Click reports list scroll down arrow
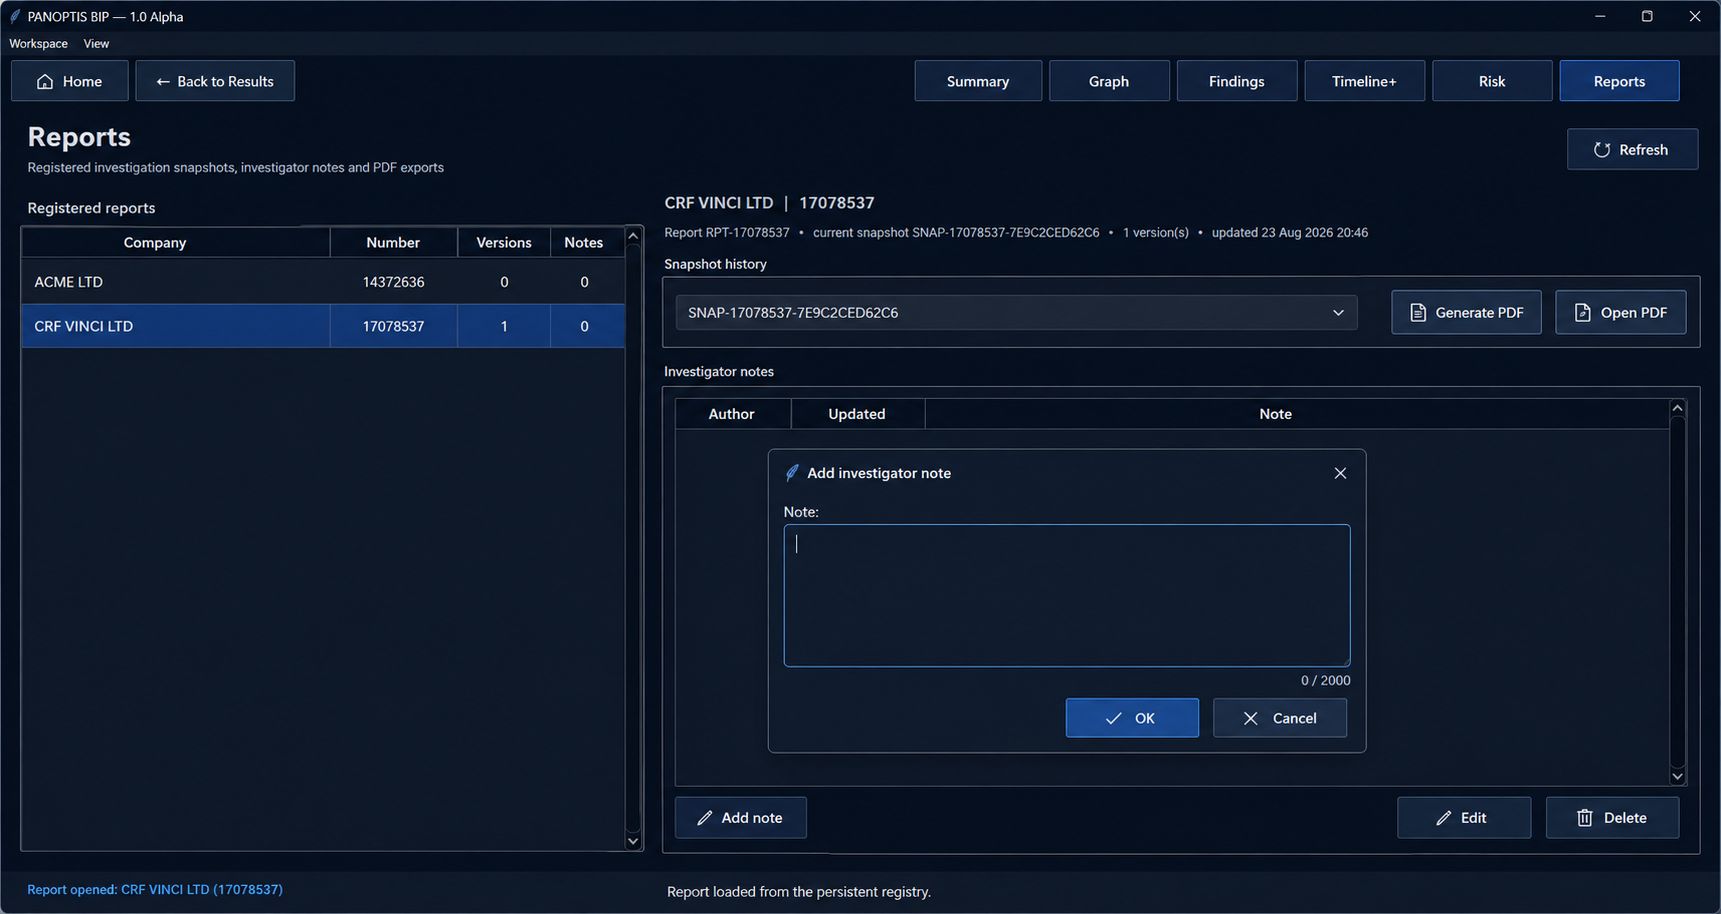This screenshot has width=1721, height=914. [x=633, y=842]
